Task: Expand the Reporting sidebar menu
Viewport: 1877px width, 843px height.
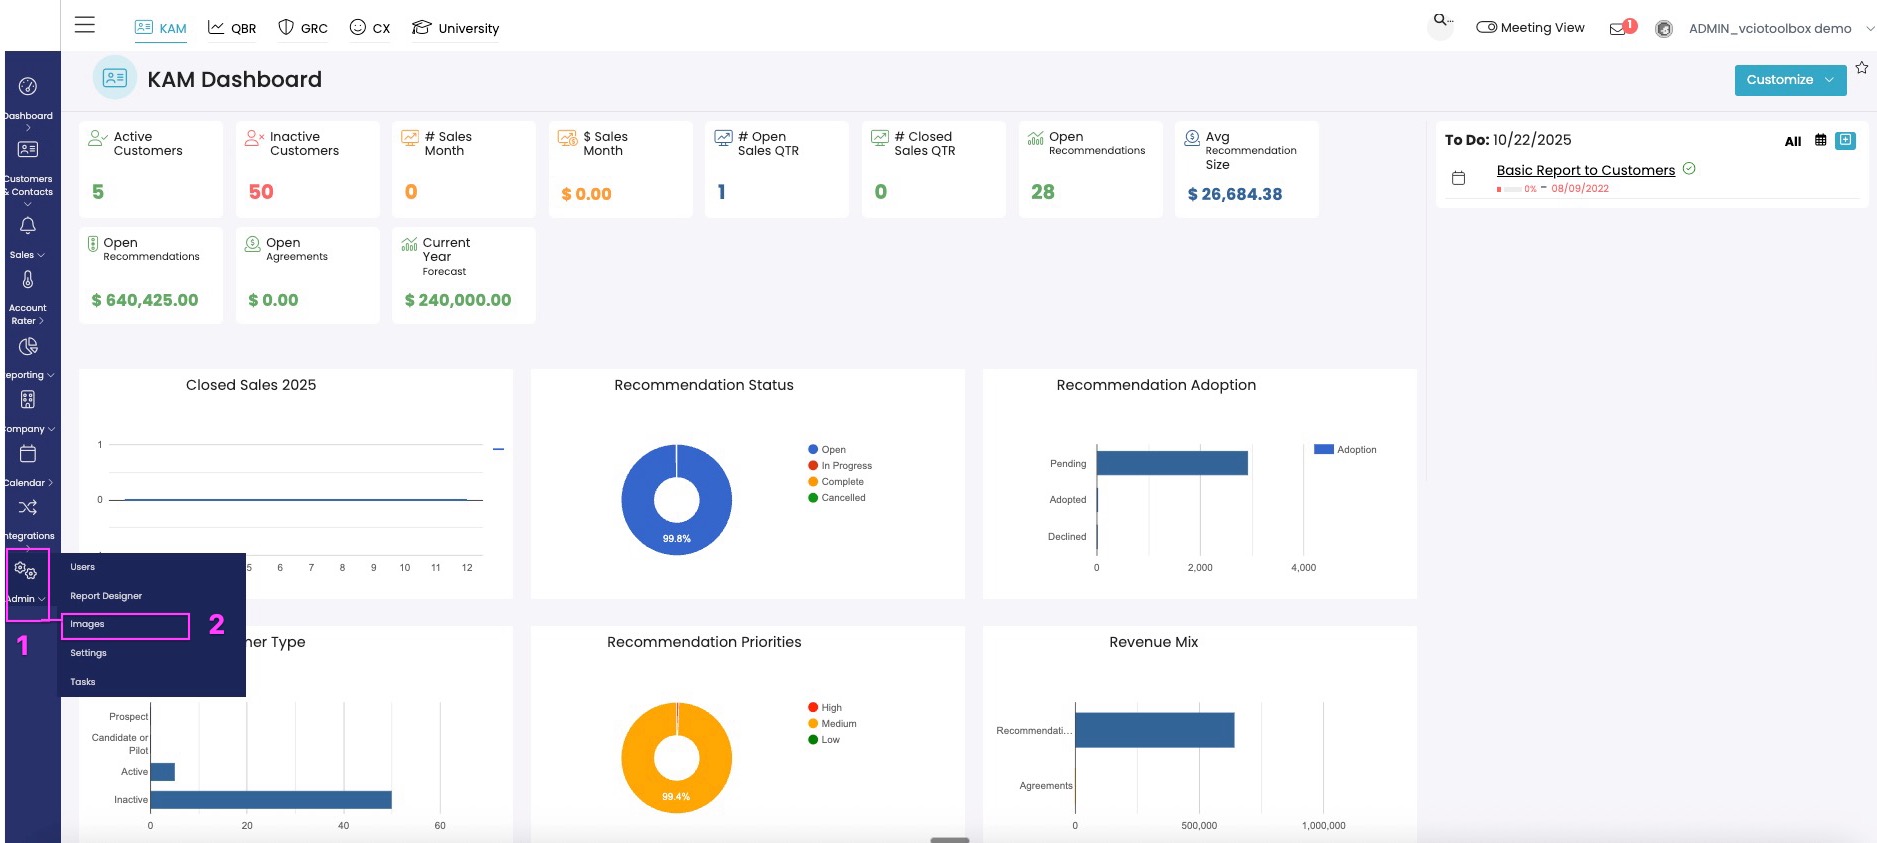Action: point(28,375)
